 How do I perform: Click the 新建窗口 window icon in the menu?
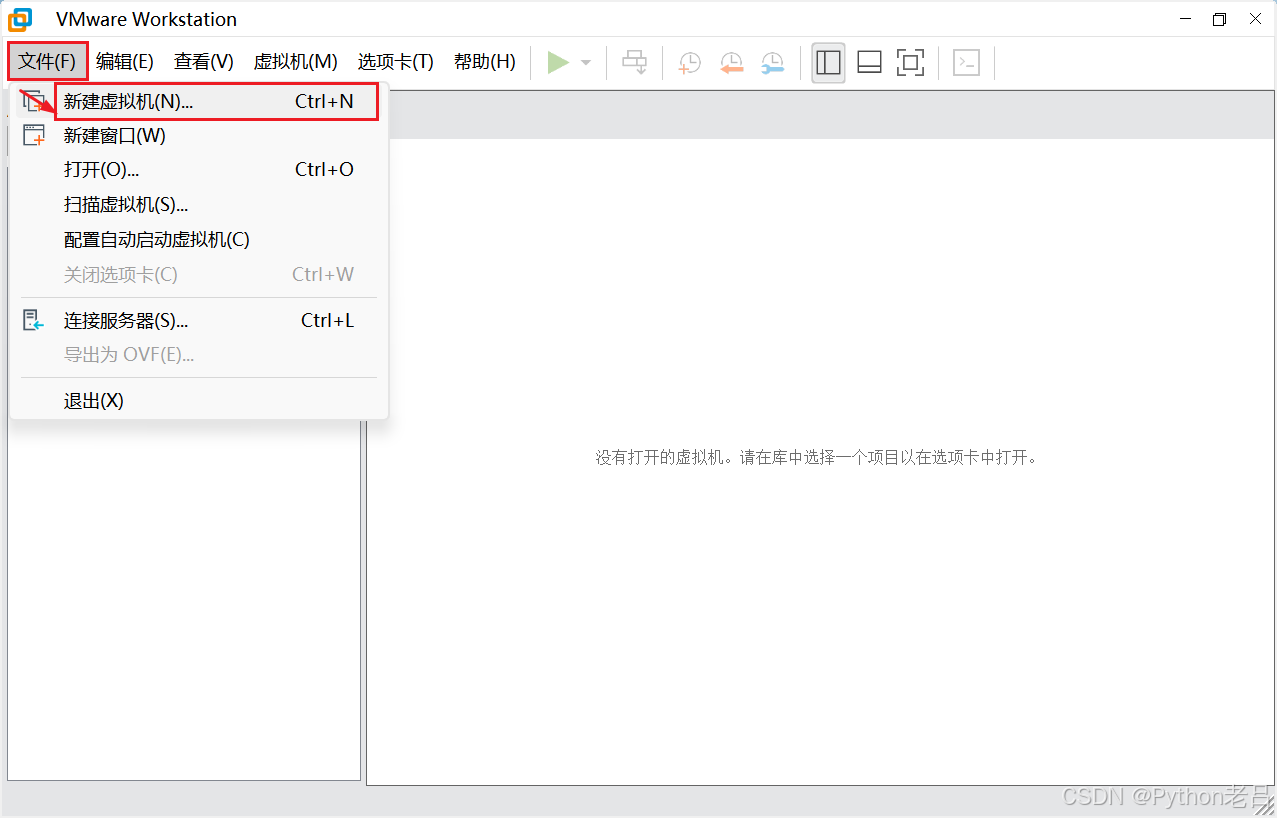coord(34,135)
